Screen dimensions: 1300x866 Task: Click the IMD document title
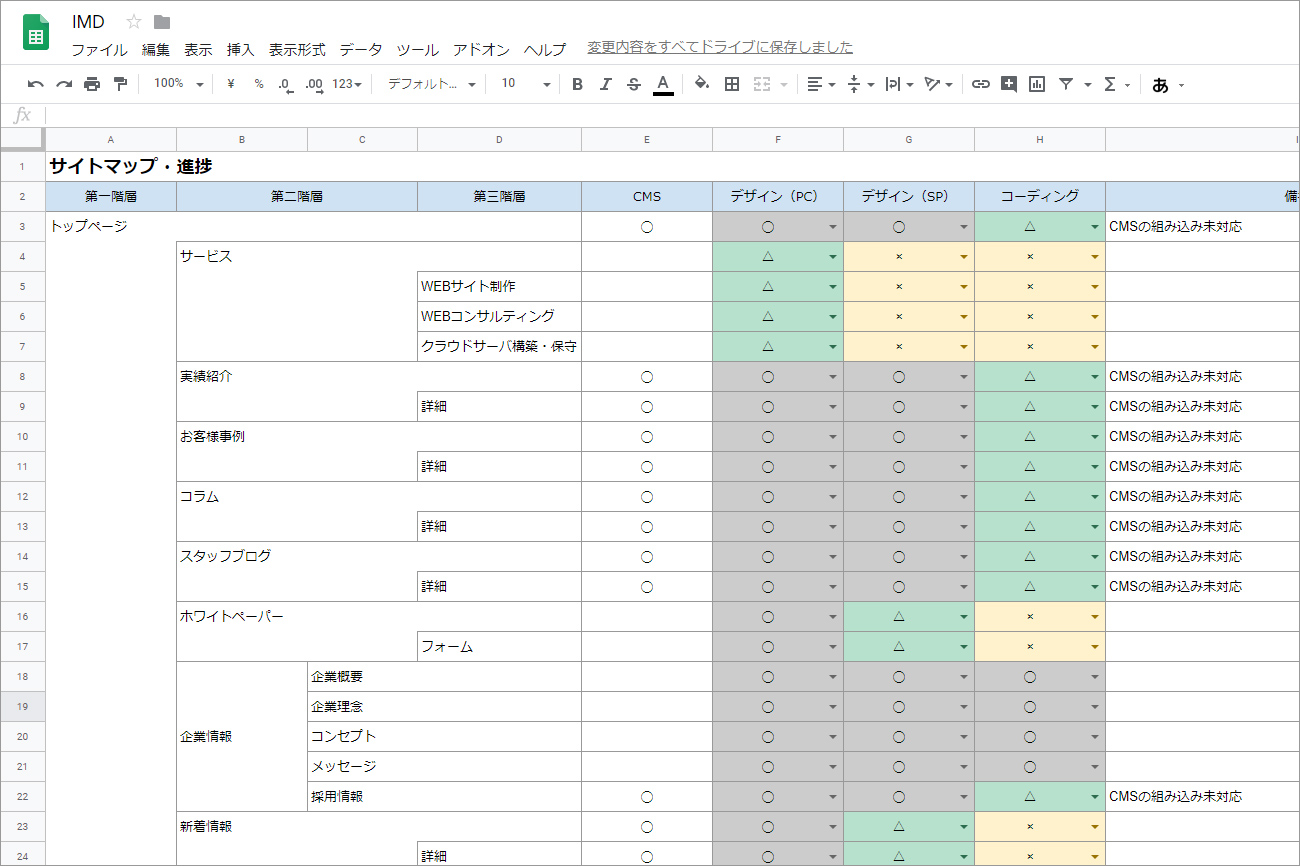pos(88,22)
